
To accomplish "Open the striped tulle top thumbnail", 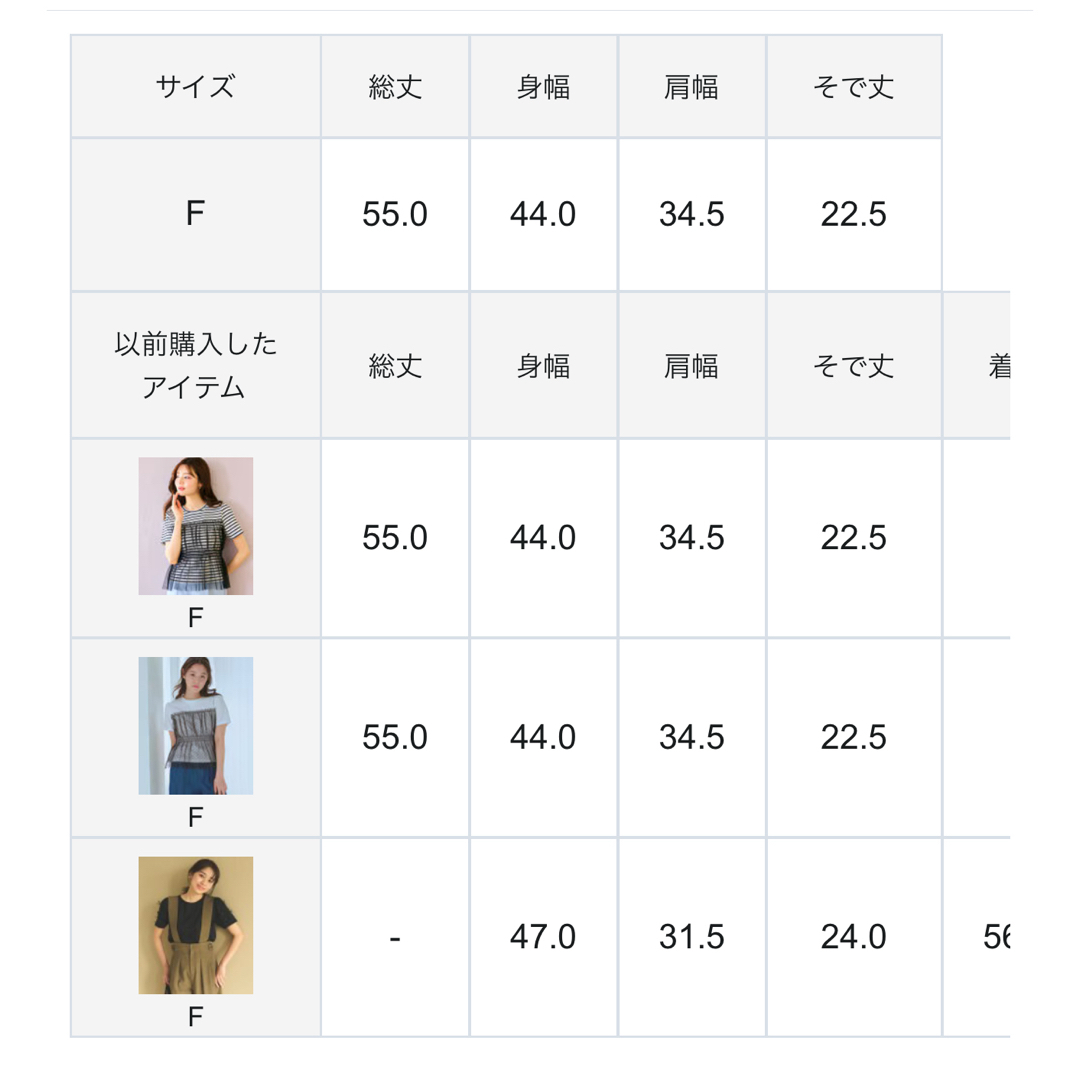I will pyautogui.click(x=196, y=526).
